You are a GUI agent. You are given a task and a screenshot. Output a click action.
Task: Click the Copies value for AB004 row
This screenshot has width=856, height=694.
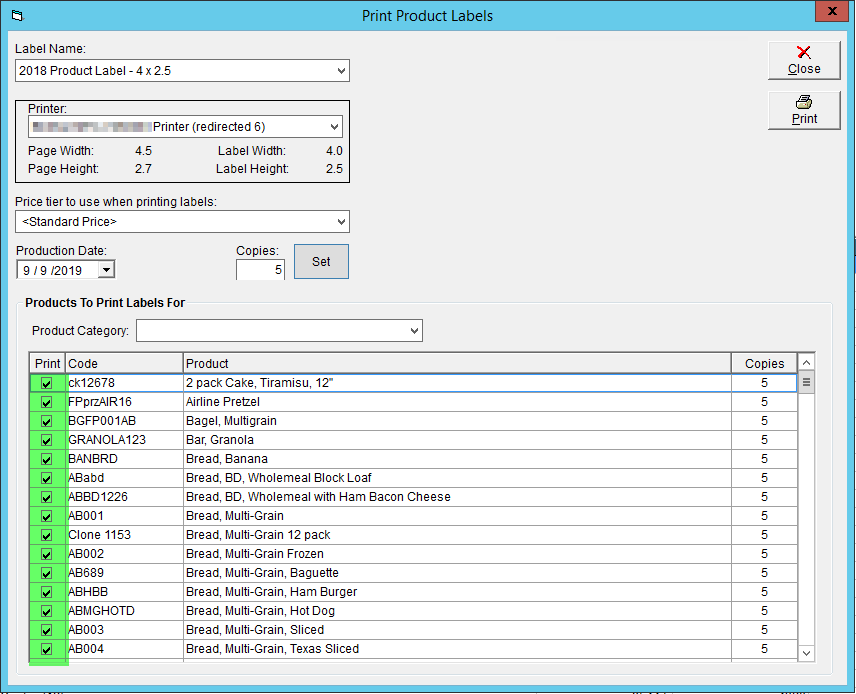[764, 649]
